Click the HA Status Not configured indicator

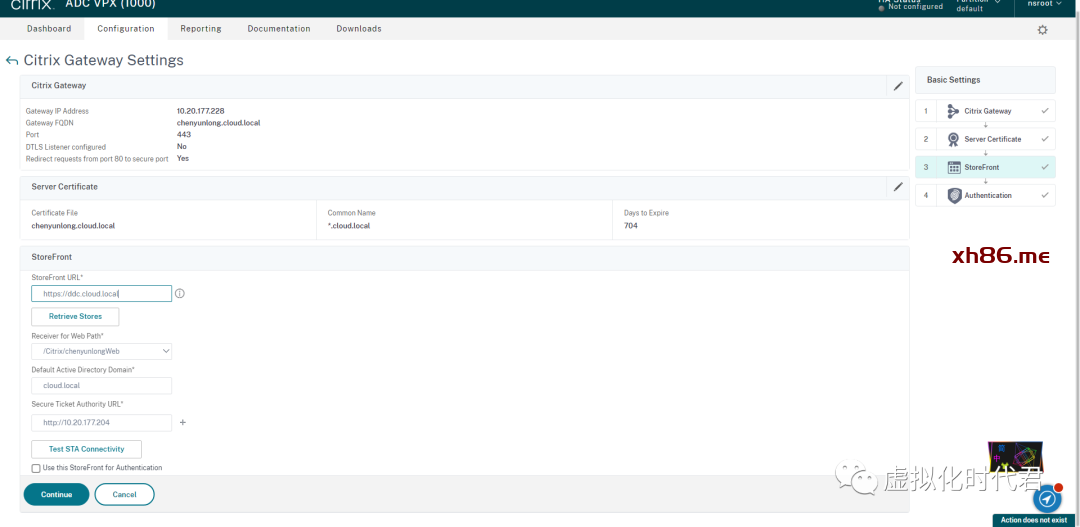pyautogui.click(x=911, y=5)
